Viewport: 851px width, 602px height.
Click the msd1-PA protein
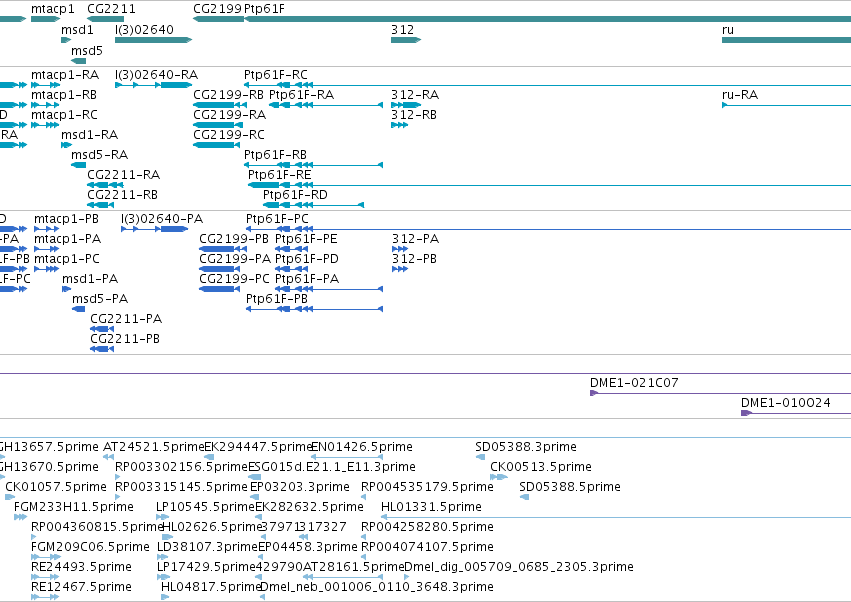tap(66, 289)
